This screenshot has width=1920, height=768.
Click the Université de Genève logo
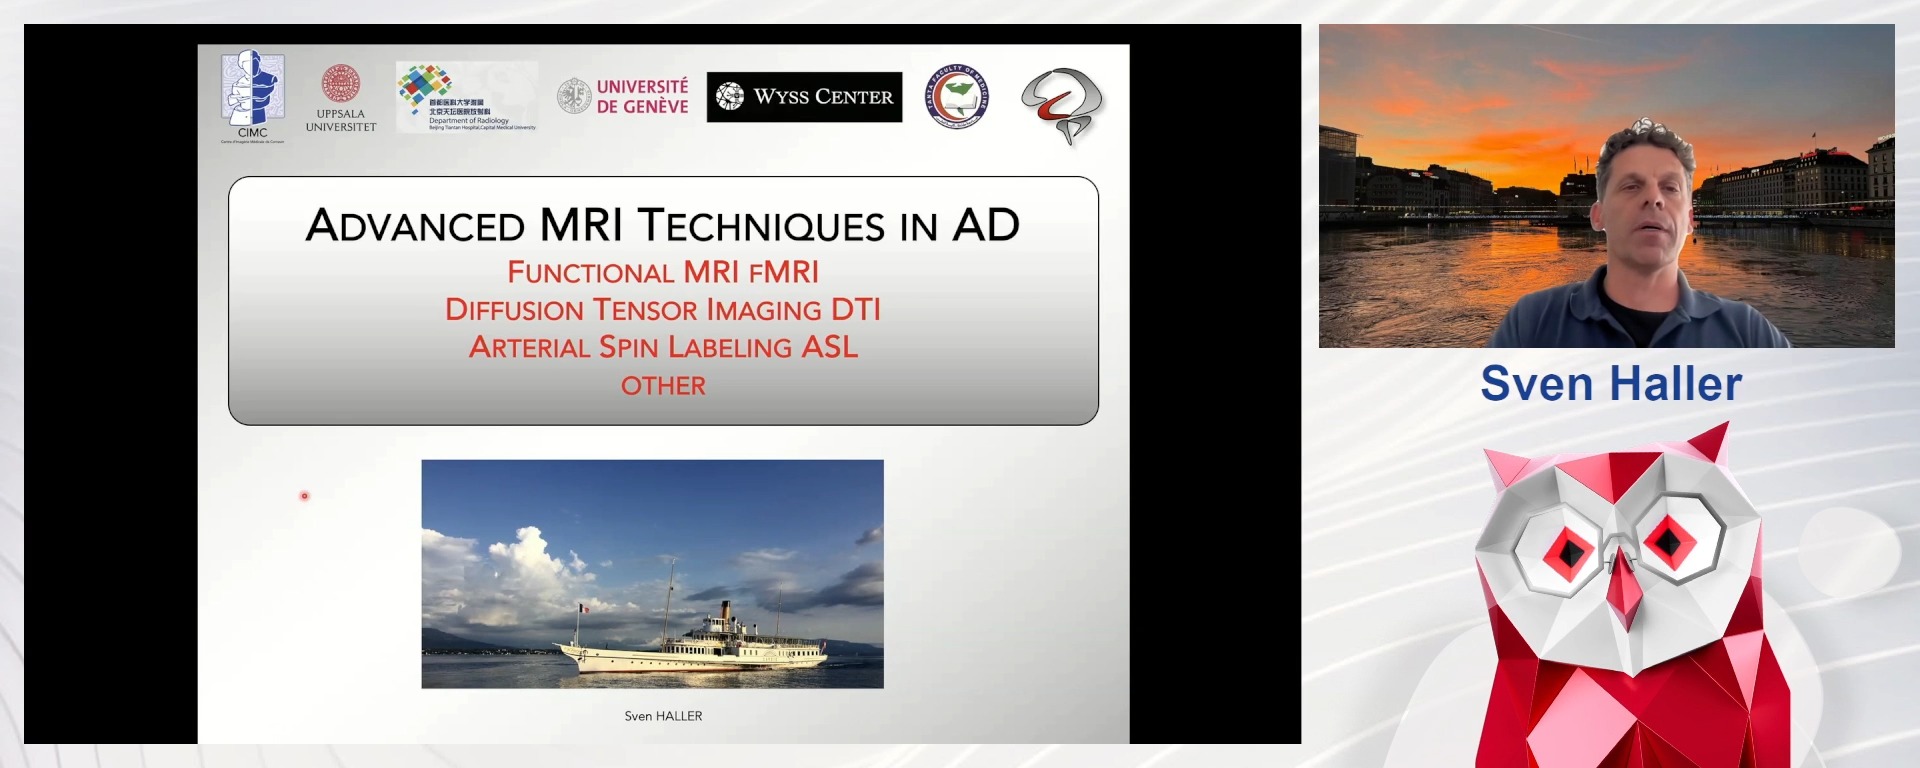coord(623,96)
